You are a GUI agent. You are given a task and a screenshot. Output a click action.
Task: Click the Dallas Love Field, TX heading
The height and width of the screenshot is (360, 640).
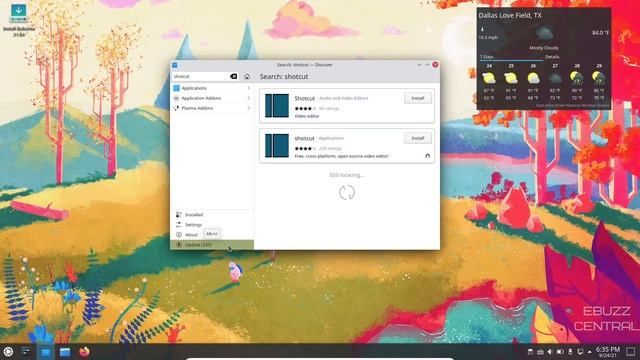point(510,16)
